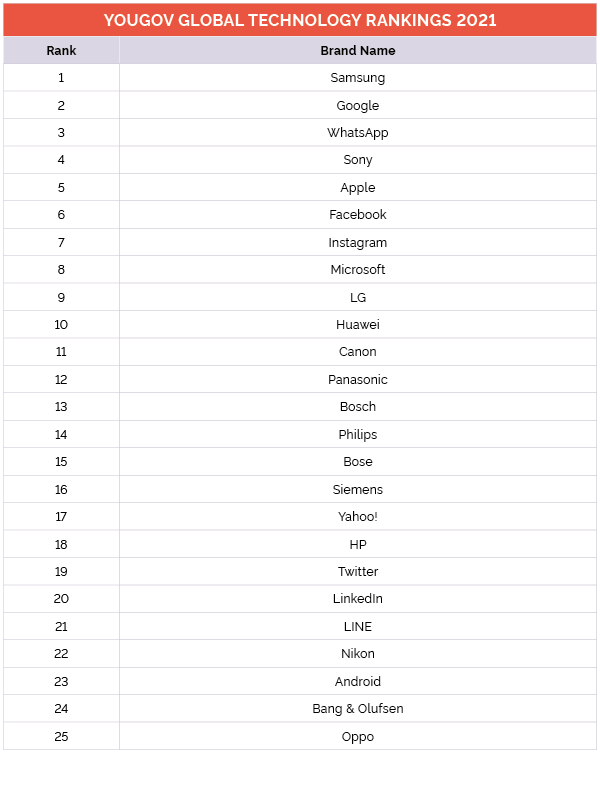Select the Facebook brand entry

click(358, 215)
